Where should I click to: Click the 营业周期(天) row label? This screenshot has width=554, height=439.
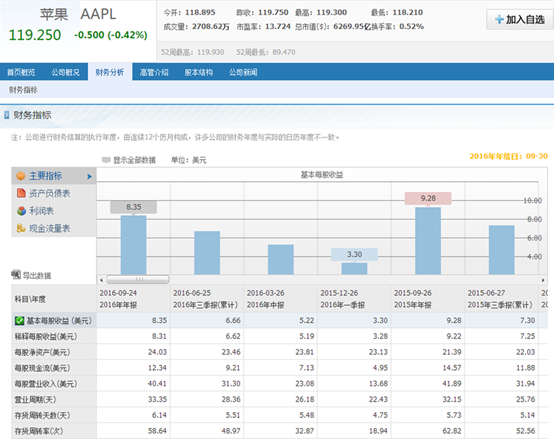35,400
